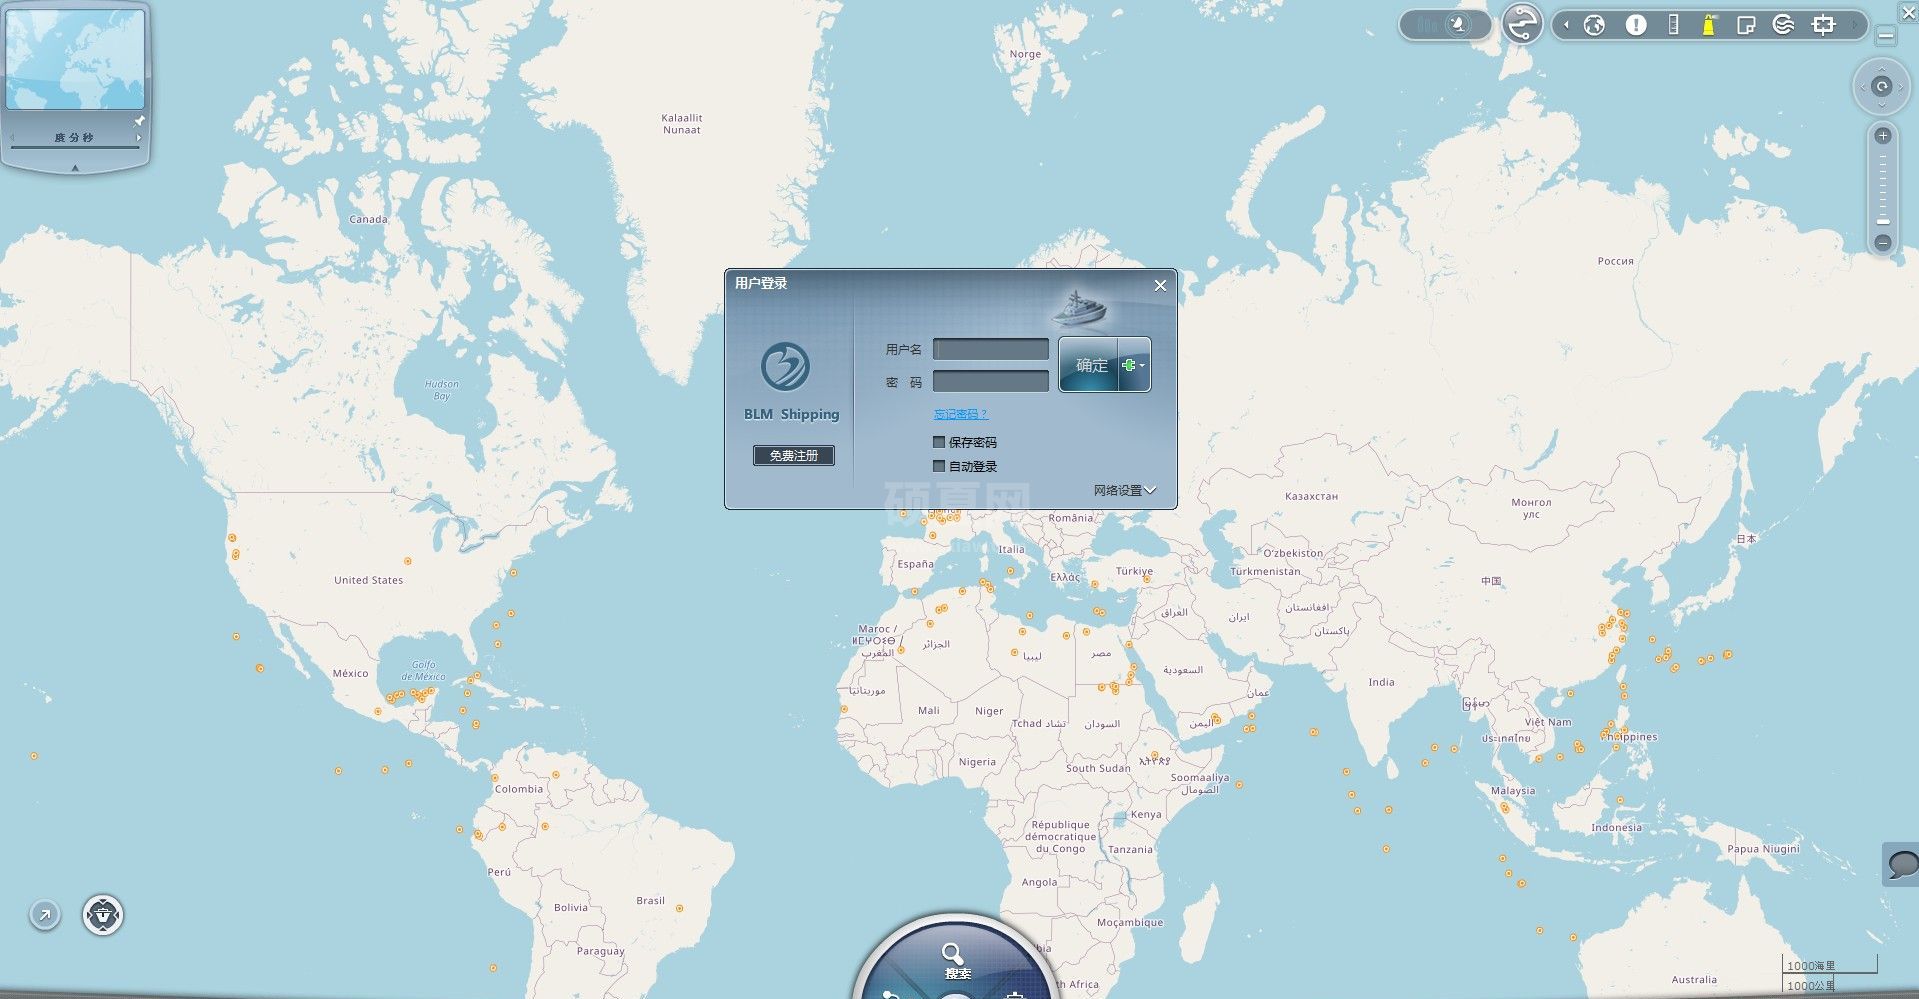Click the Australia map label
The height and width of the screenshot is (999, 1919).
click(x=1694, y=979)
